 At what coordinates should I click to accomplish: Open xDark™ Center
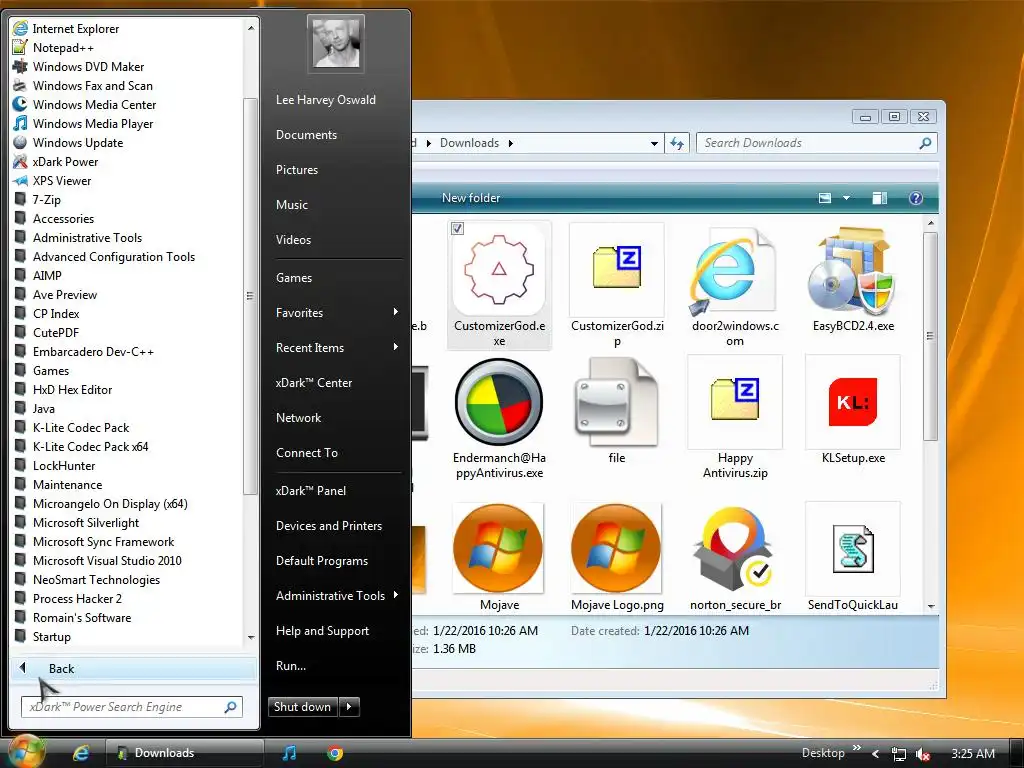point(313,383)
